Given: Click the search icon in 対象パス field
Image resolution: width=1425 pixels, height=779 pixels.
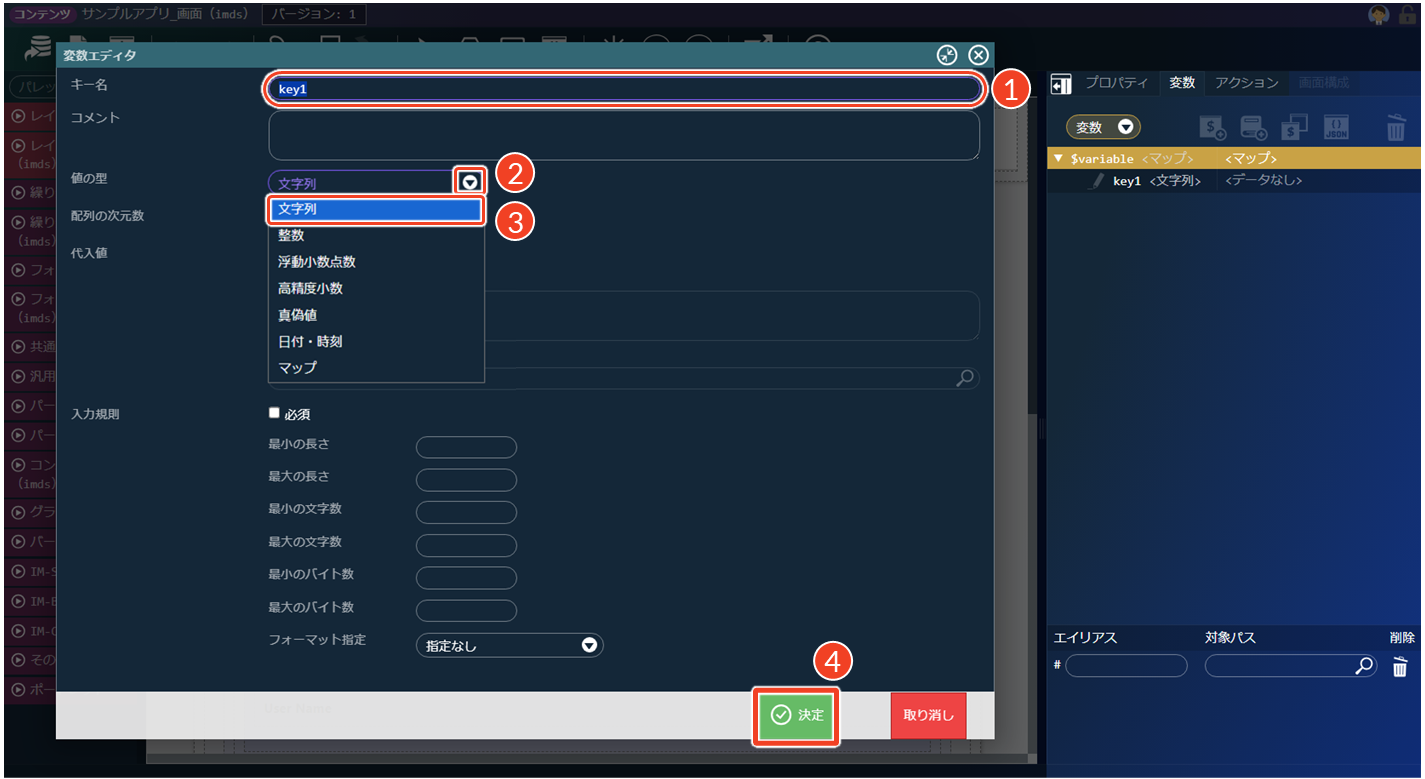Looking at the screenshot, I should [1364, 666].
